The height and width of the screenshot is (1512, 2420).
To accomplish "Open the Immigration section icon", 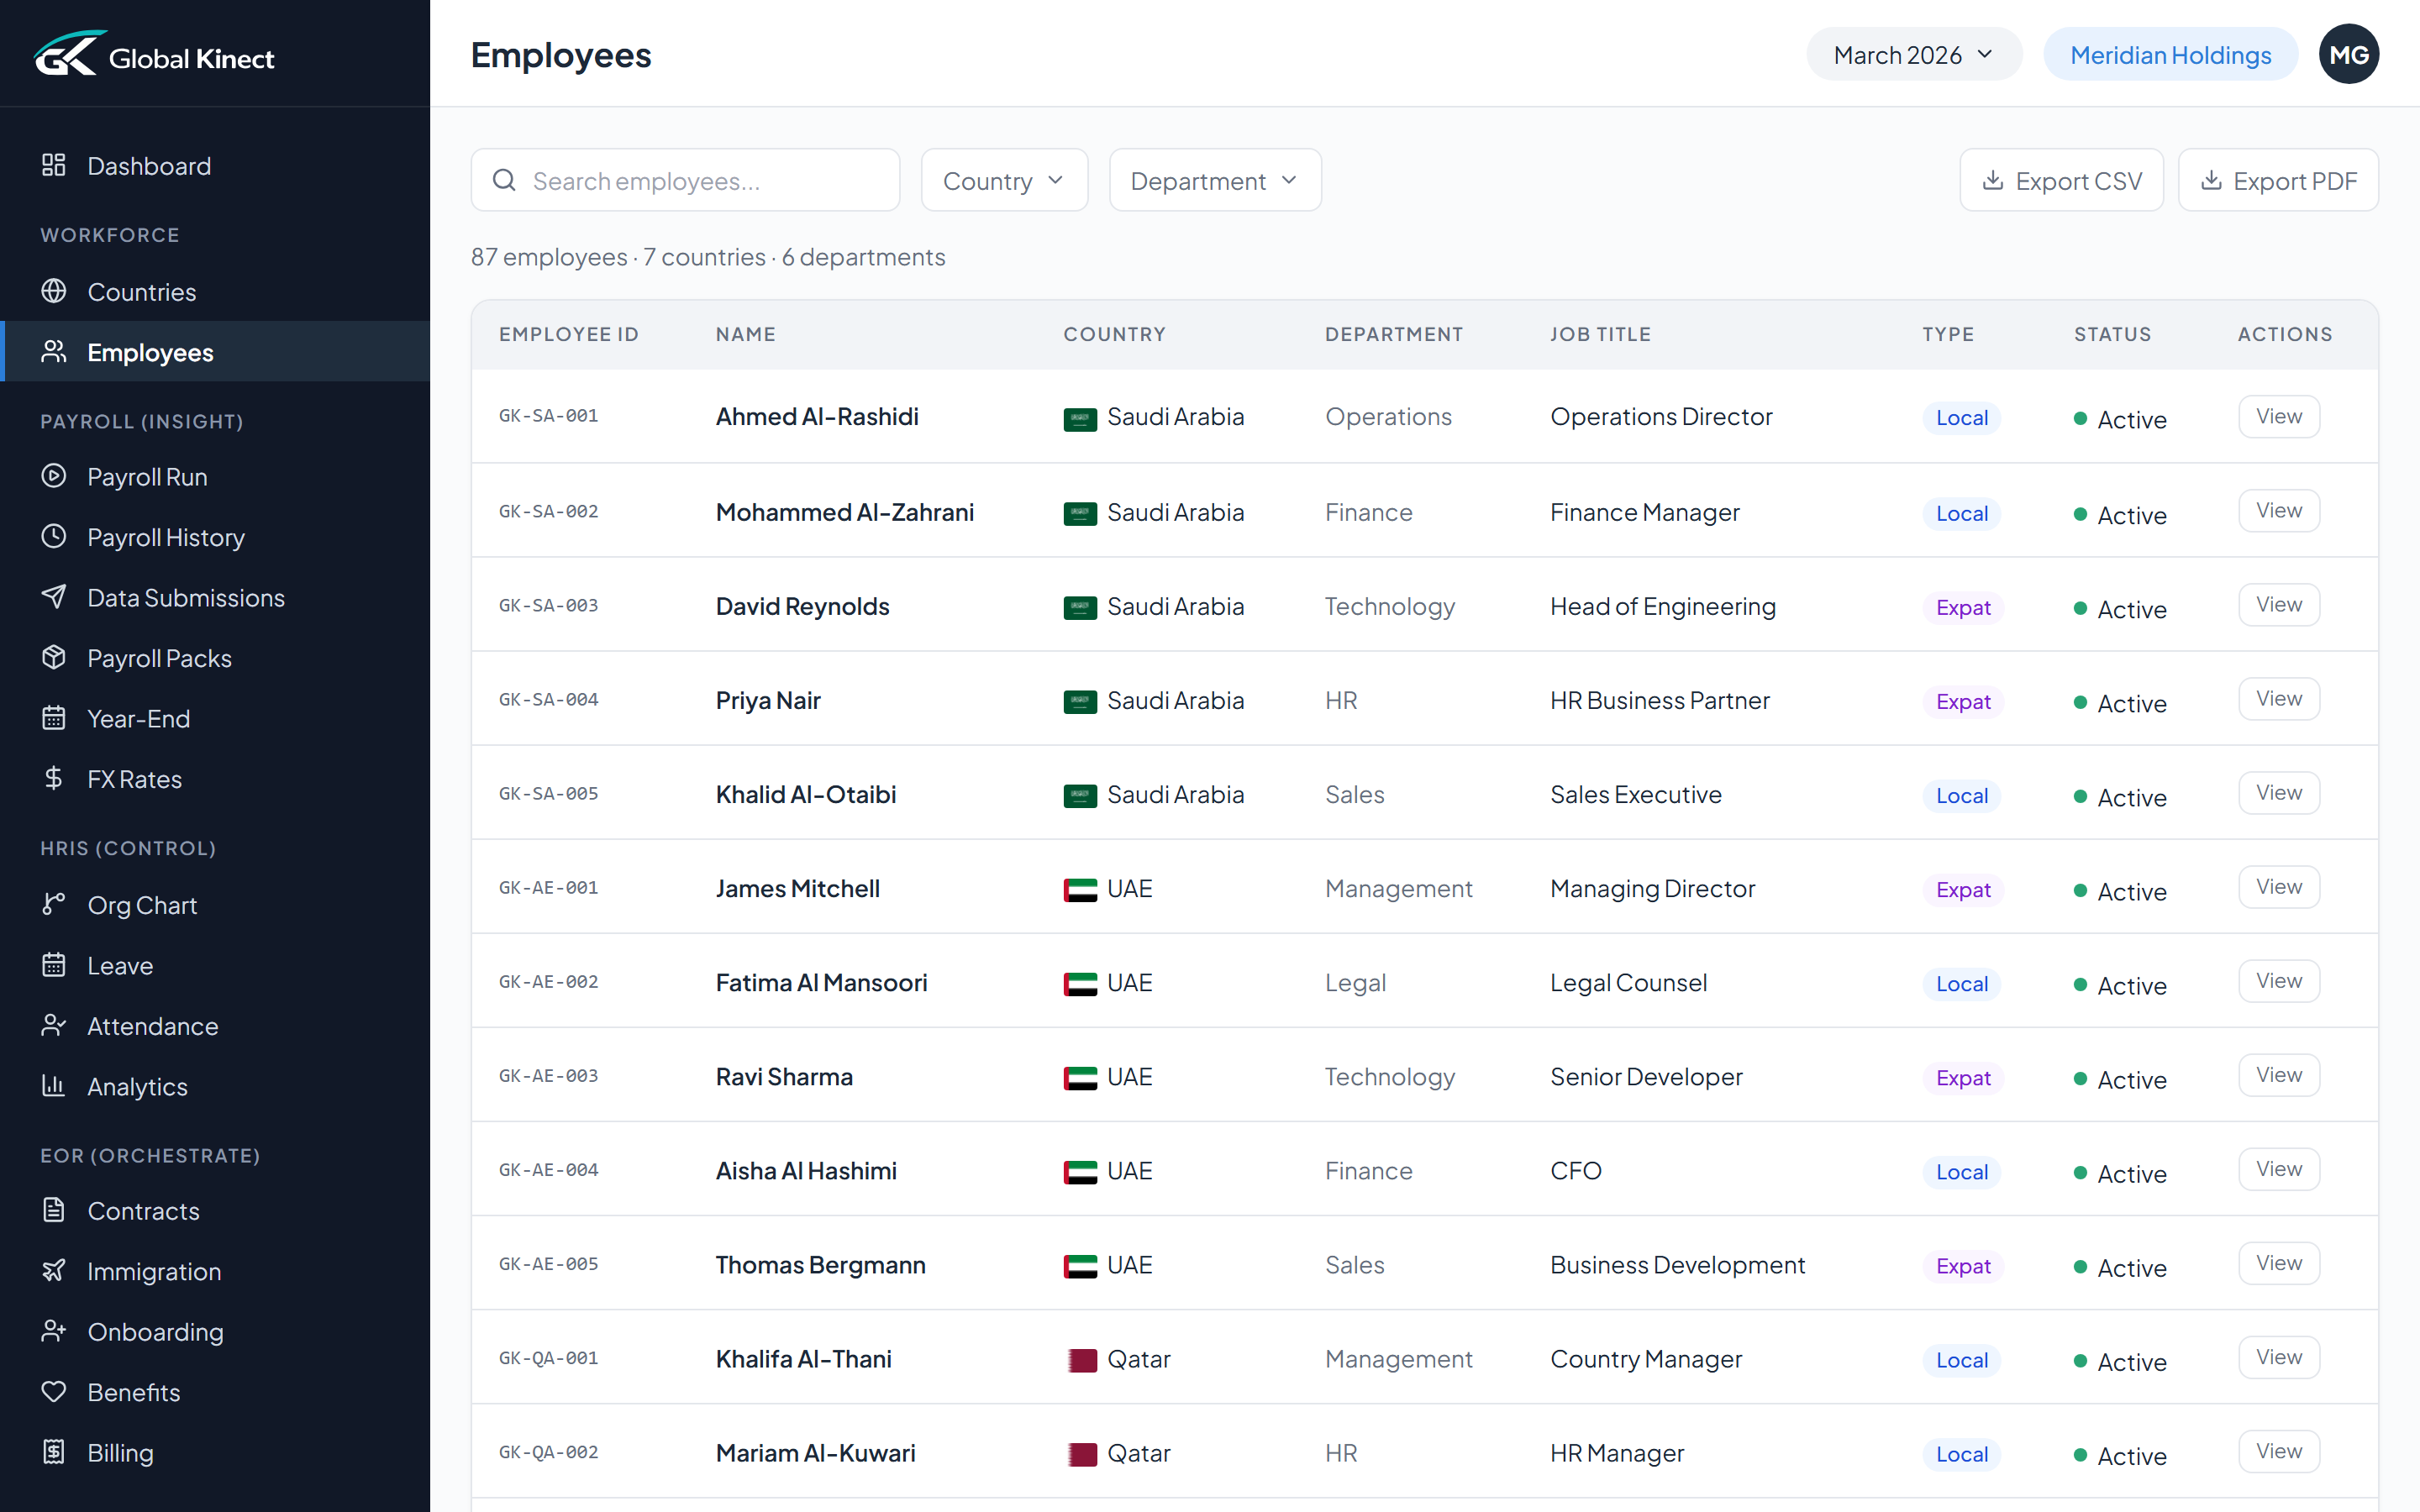I will click(54, 1271).
